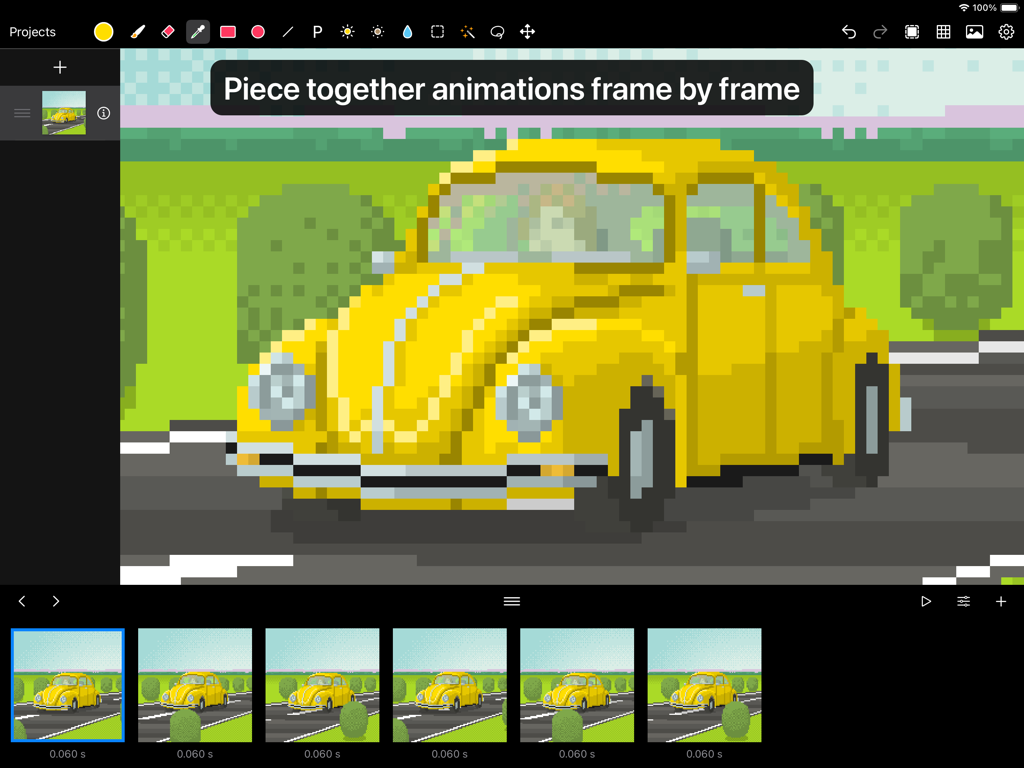Open the yellow color swatch picker
Screen dimensions: 1024x768
(x=103, y=31)
